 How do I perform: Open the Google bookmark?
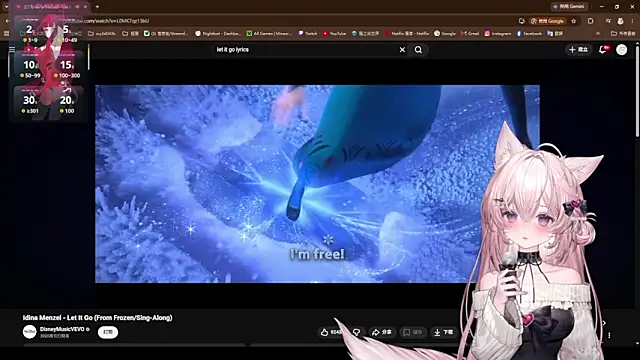(x=445, y=33)
